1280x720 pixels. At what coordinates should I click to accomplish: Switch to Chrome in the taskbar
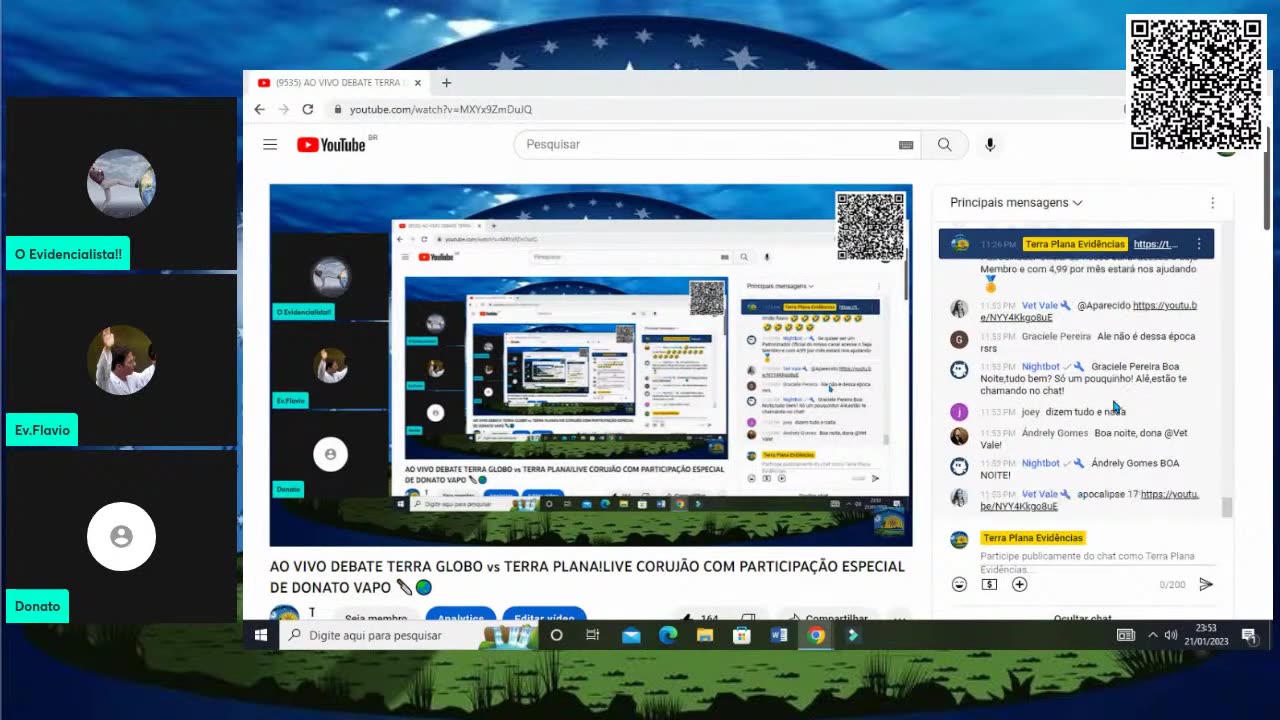[817, 635]
